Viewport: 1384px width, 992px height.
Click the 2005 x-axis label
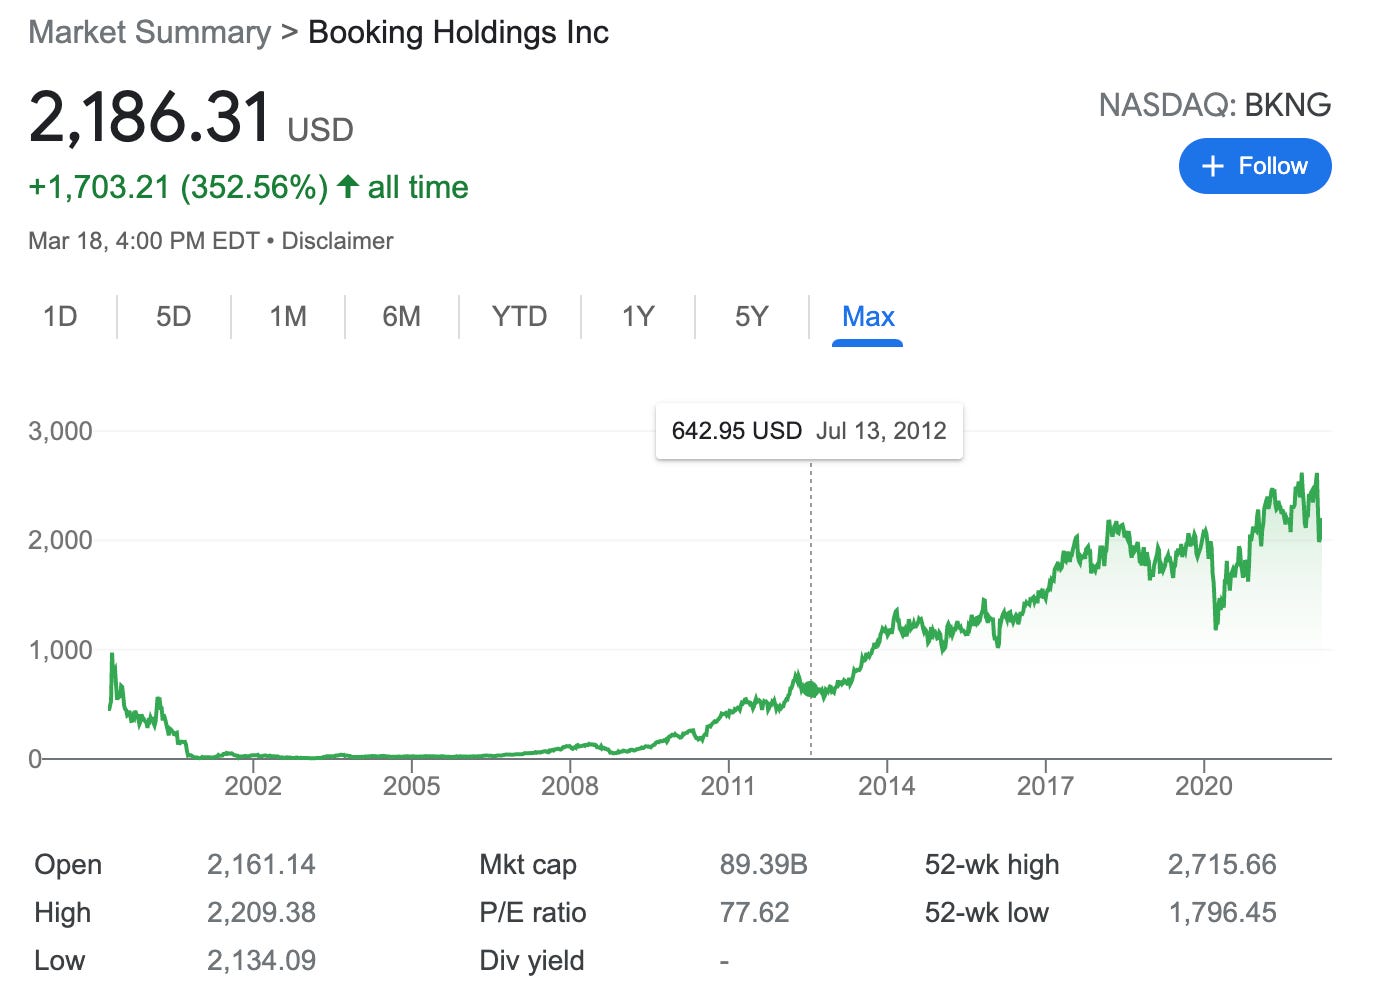tap(411, 786)
